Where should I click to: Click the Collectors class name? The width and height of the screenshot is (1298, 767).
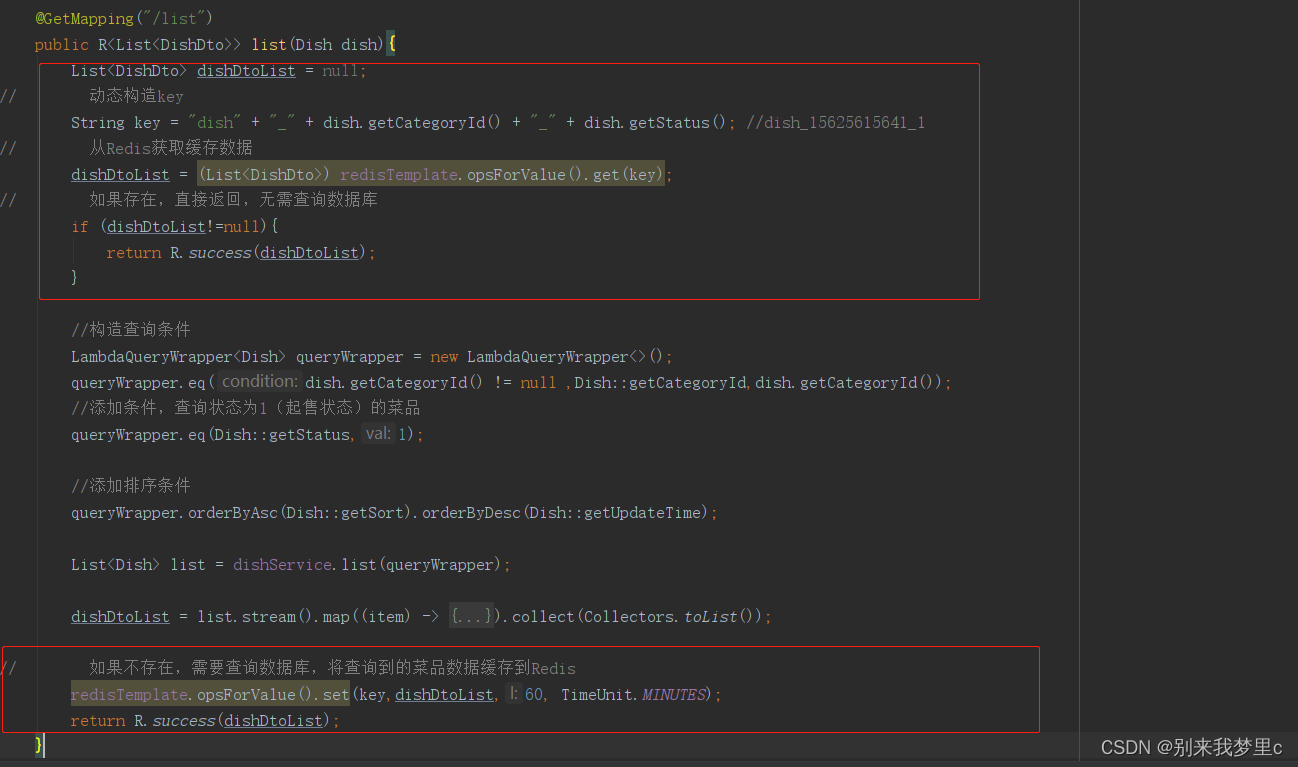629,616
